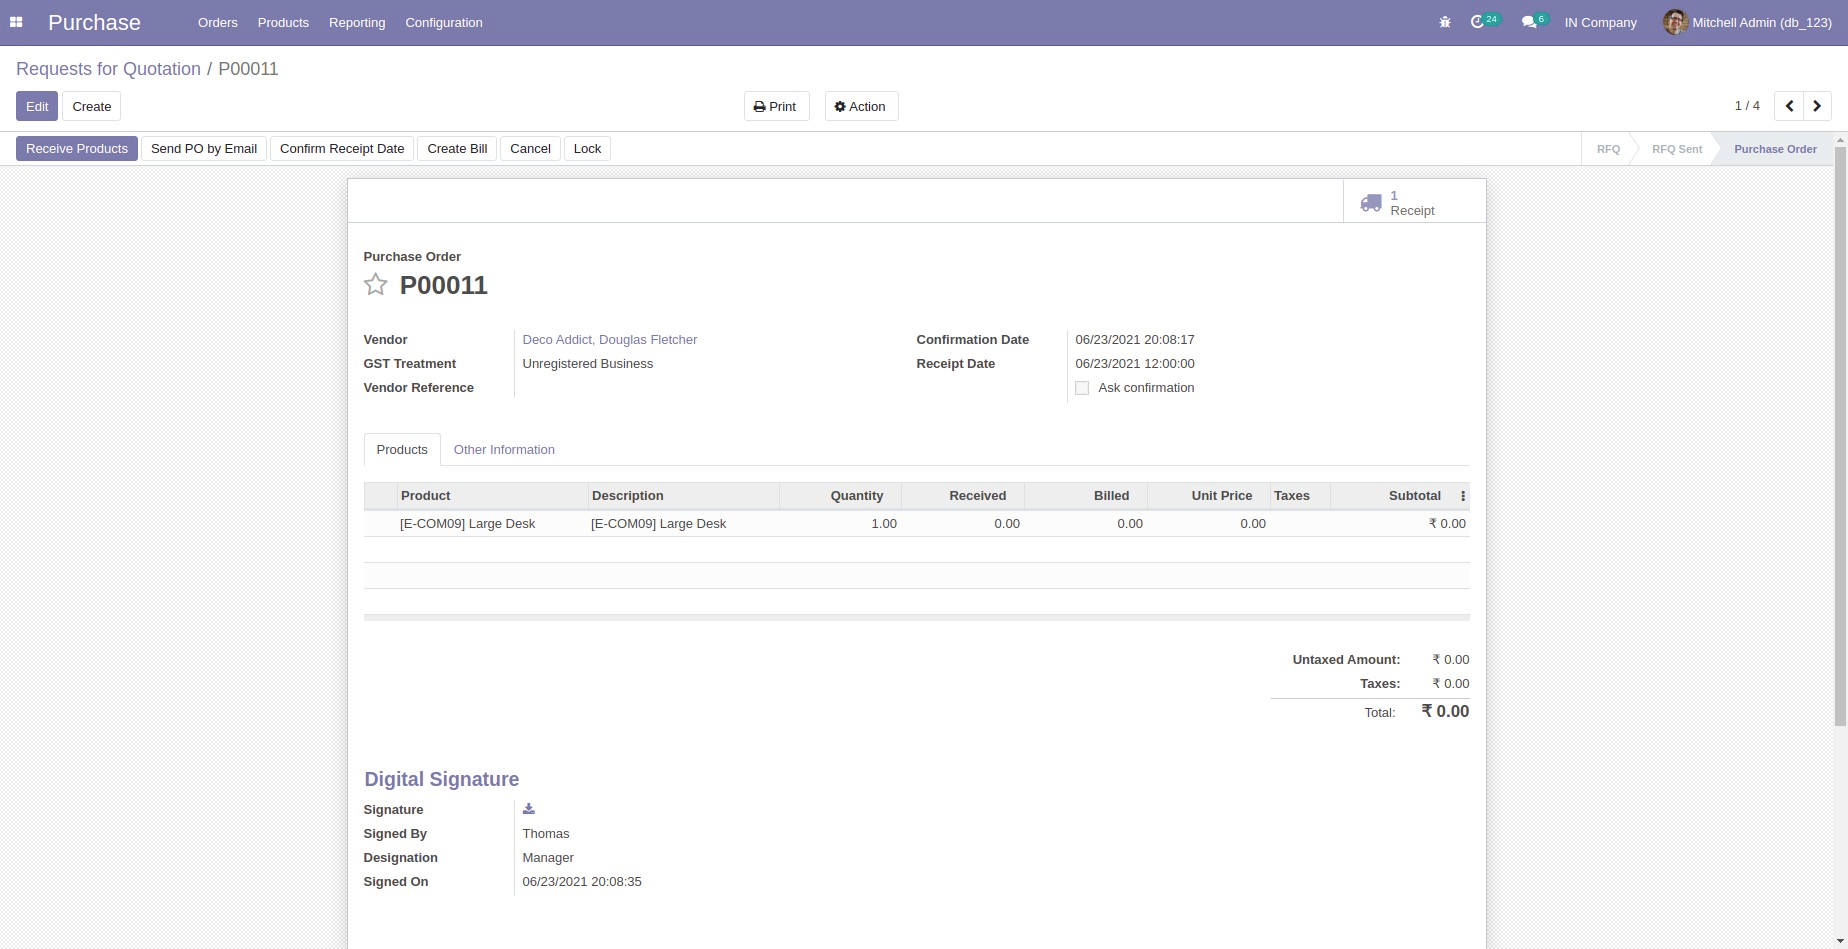This screenshot has width=1848, height=949.
Task: Click the Large Desk product row
Action: click(x=467, y=524)
